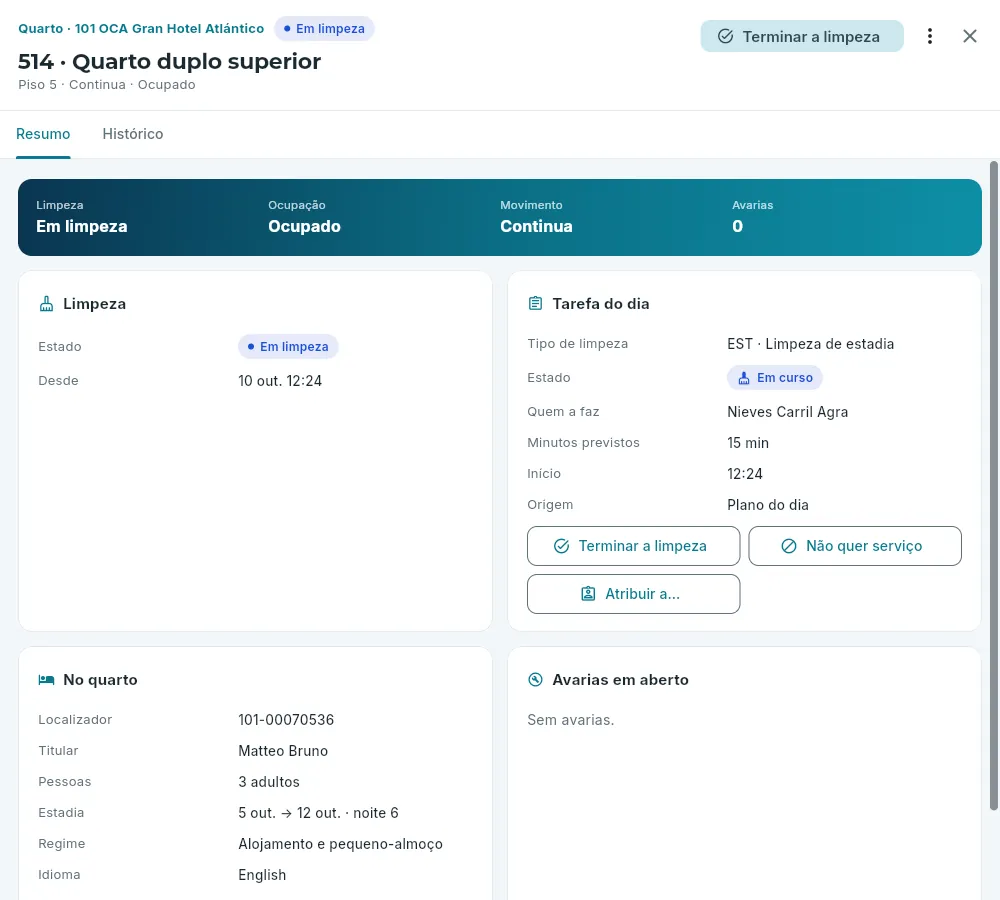Viewport: 1000px width, 900px height.
Task: Click the Continua value in the banner
Action: [x=536, y=226]
